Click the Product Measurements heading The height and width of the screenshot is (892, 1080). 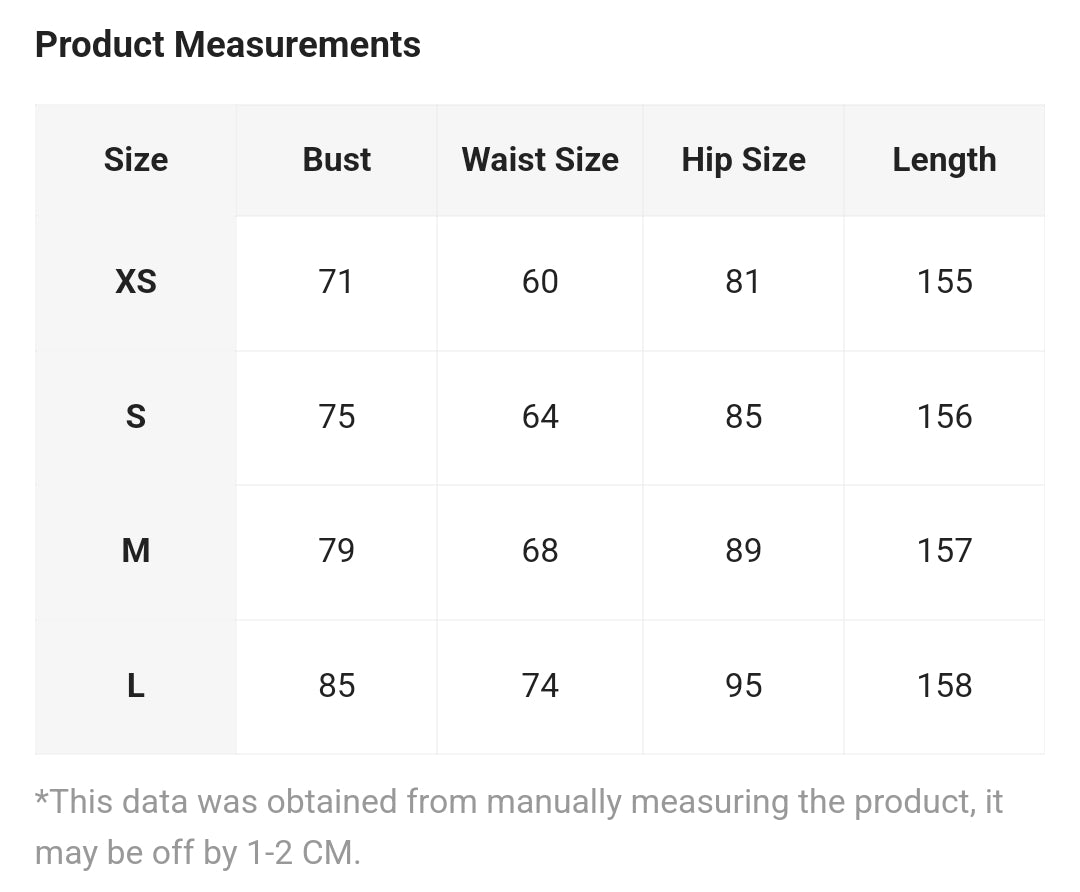point(227,45)
